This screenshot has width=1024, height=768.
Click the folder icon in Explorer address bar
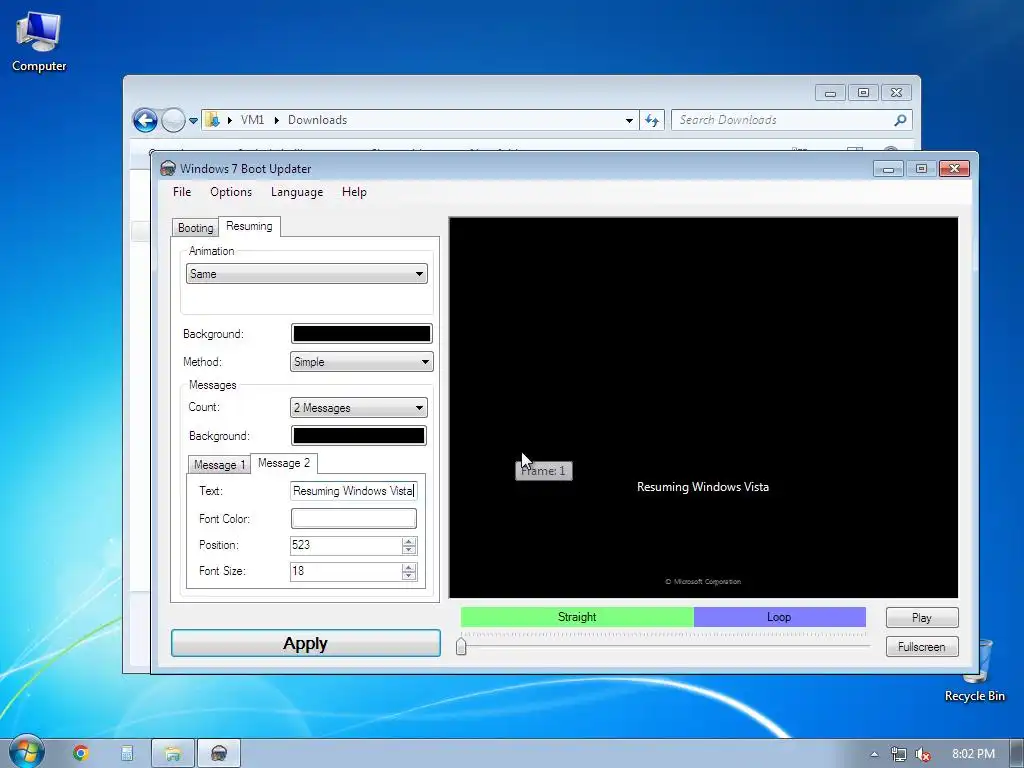tap(212, 120)
